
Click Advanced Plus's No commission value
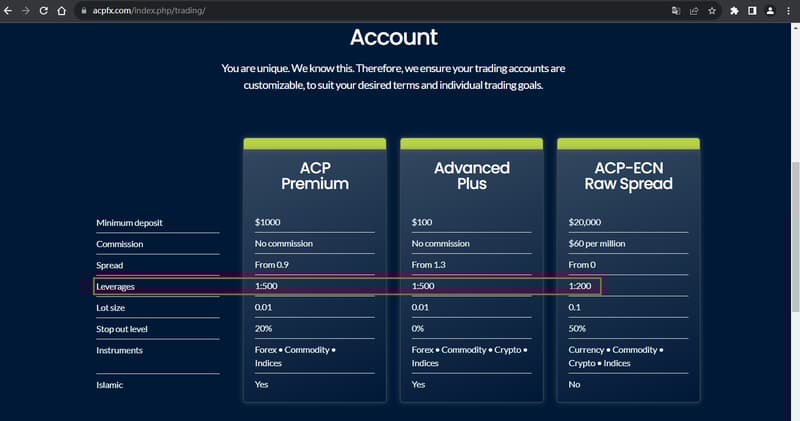click(x=440, y=243)
